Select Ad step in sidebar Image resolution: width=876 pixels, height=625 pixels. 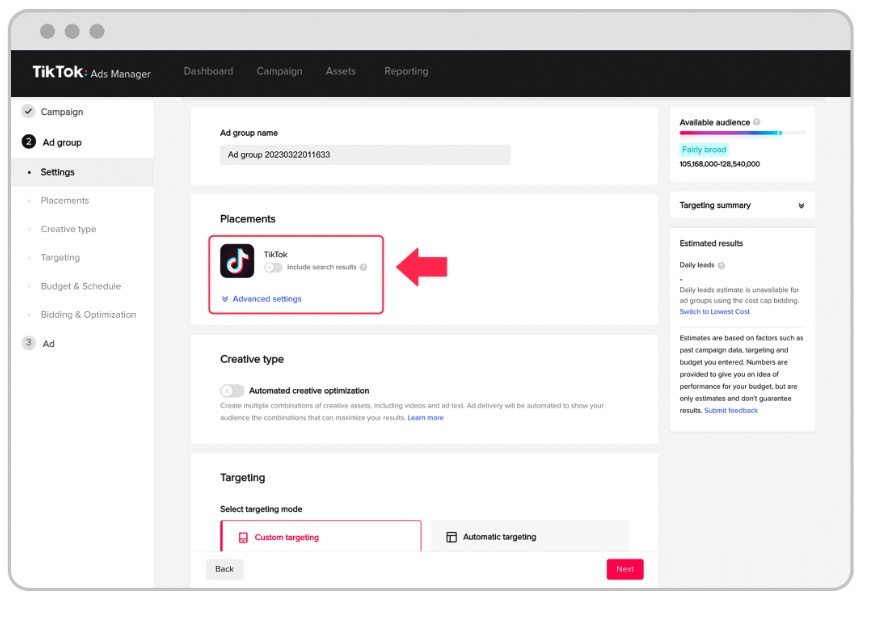[49, 343]
